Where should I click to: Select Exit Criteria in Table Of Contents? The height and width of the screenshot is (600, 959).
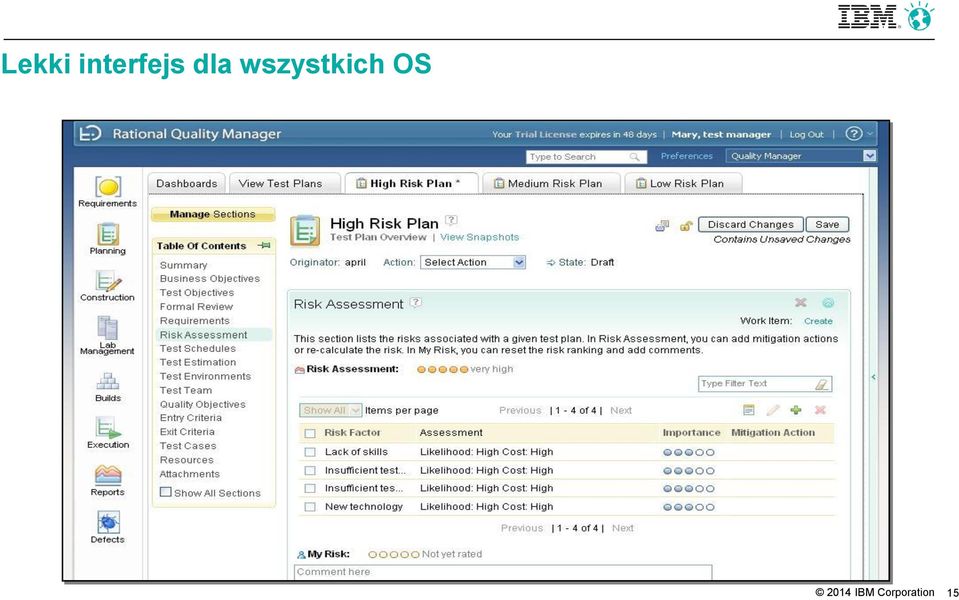point(187,432)
